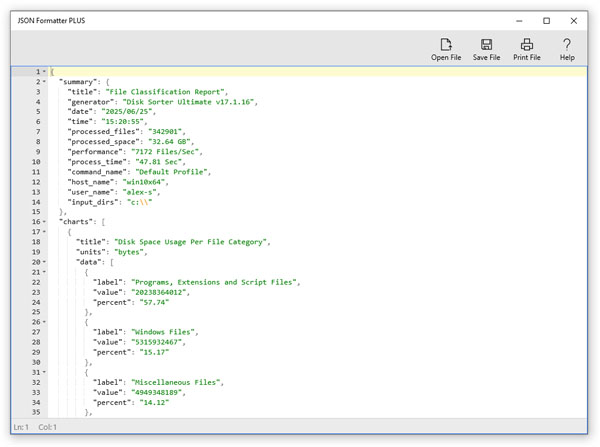Collapse the "charts" array on line 16
Screen dimensions: 600x447
44,222
